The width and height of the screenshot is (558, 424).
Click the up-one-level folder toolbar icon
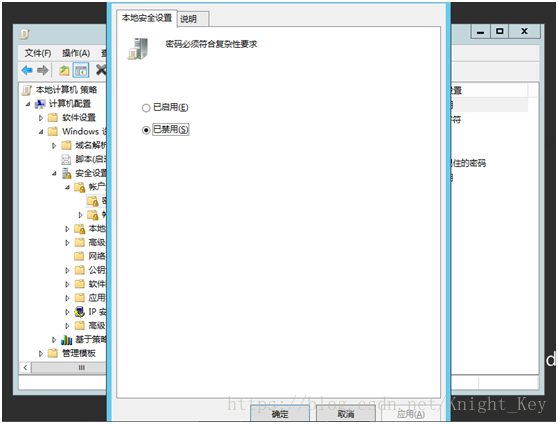[64, 70]
